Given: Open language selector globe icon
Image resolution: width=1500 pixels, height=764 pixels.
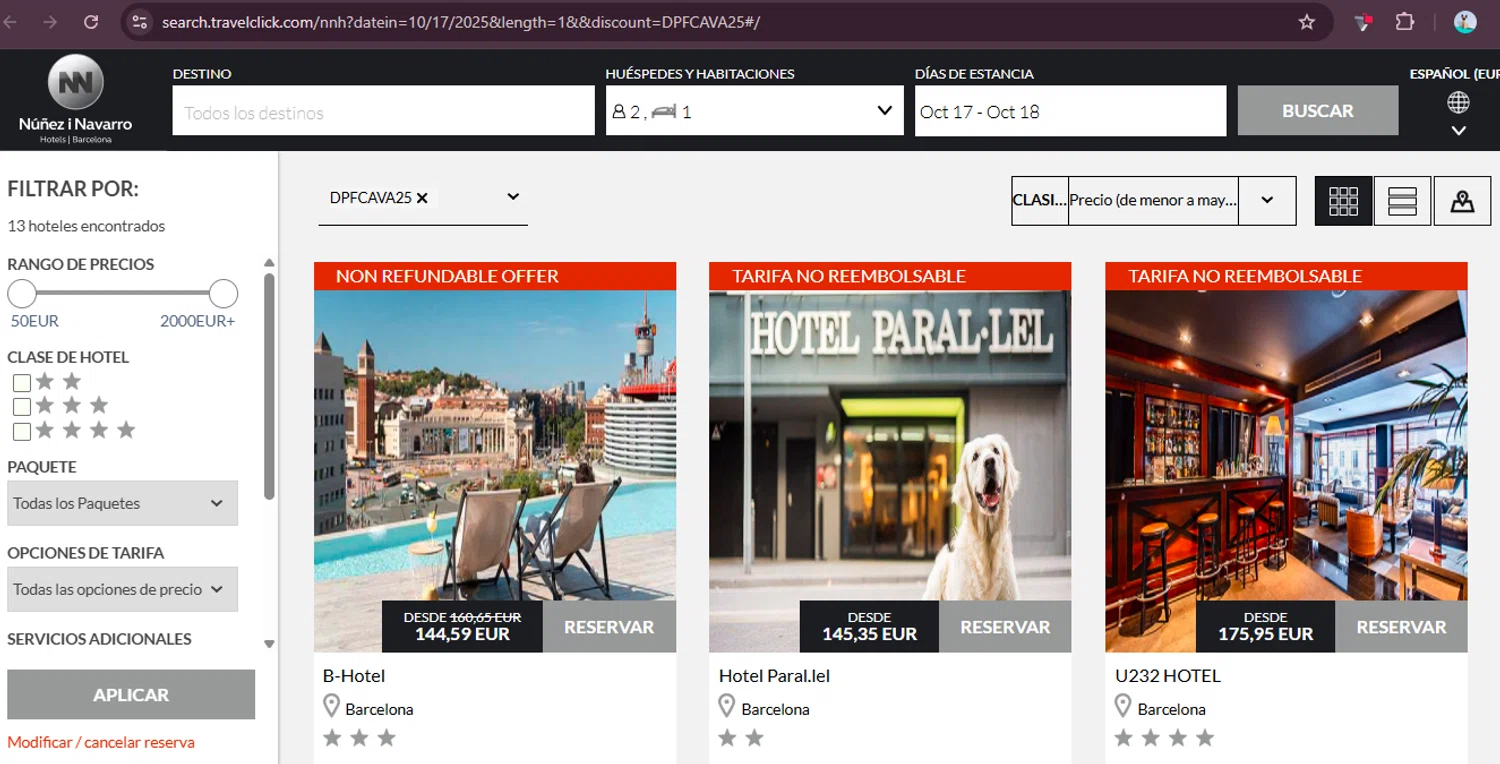Looking at the screenshot, I should click(x=1458, y=102).
